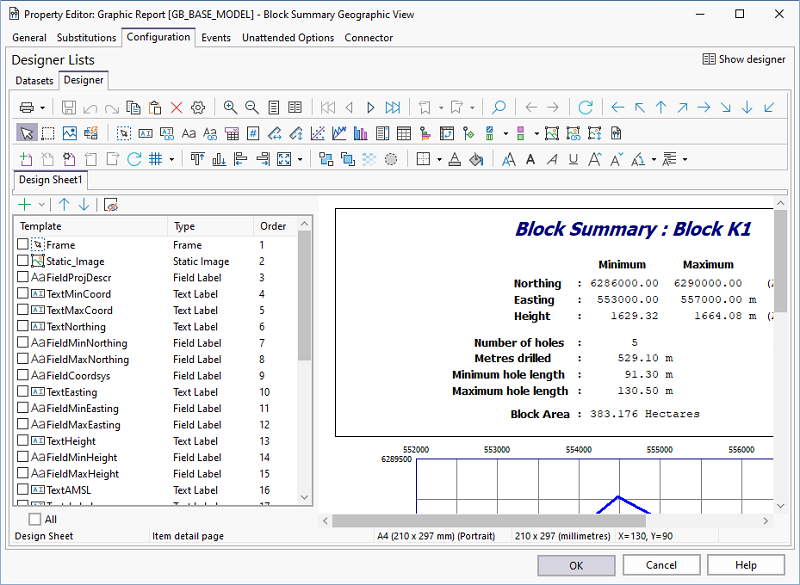Check the TextNorthing item checkbox
800x585 pixels.
click(23, 327)
